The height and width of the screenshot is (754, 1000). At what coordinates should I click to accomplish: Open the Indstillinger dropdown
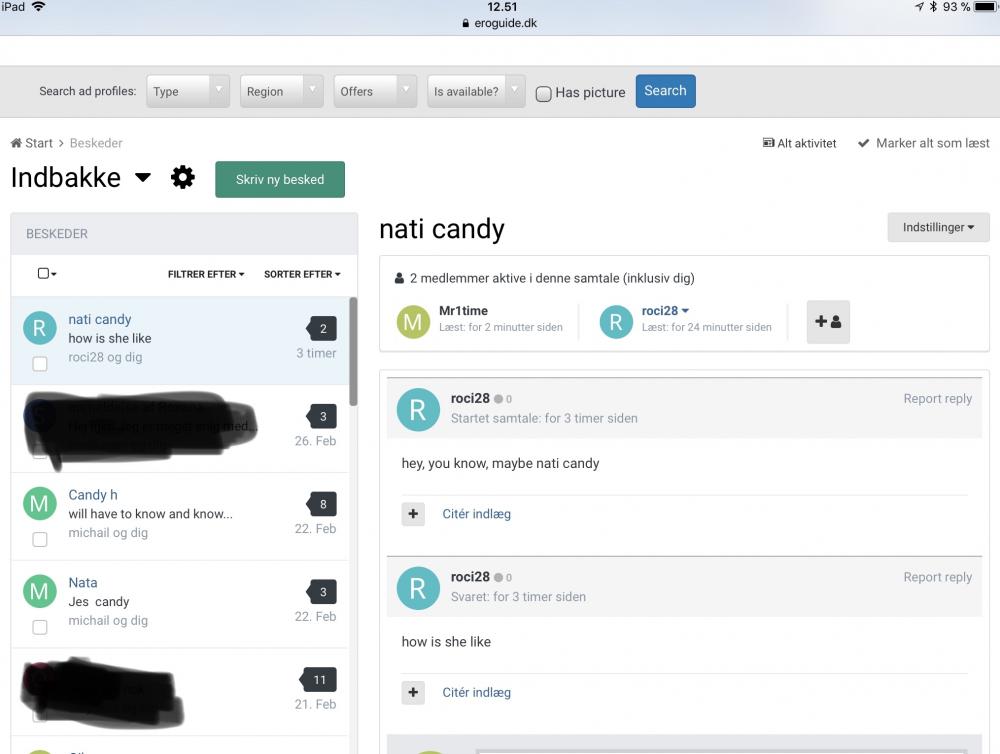pos(938,227)
